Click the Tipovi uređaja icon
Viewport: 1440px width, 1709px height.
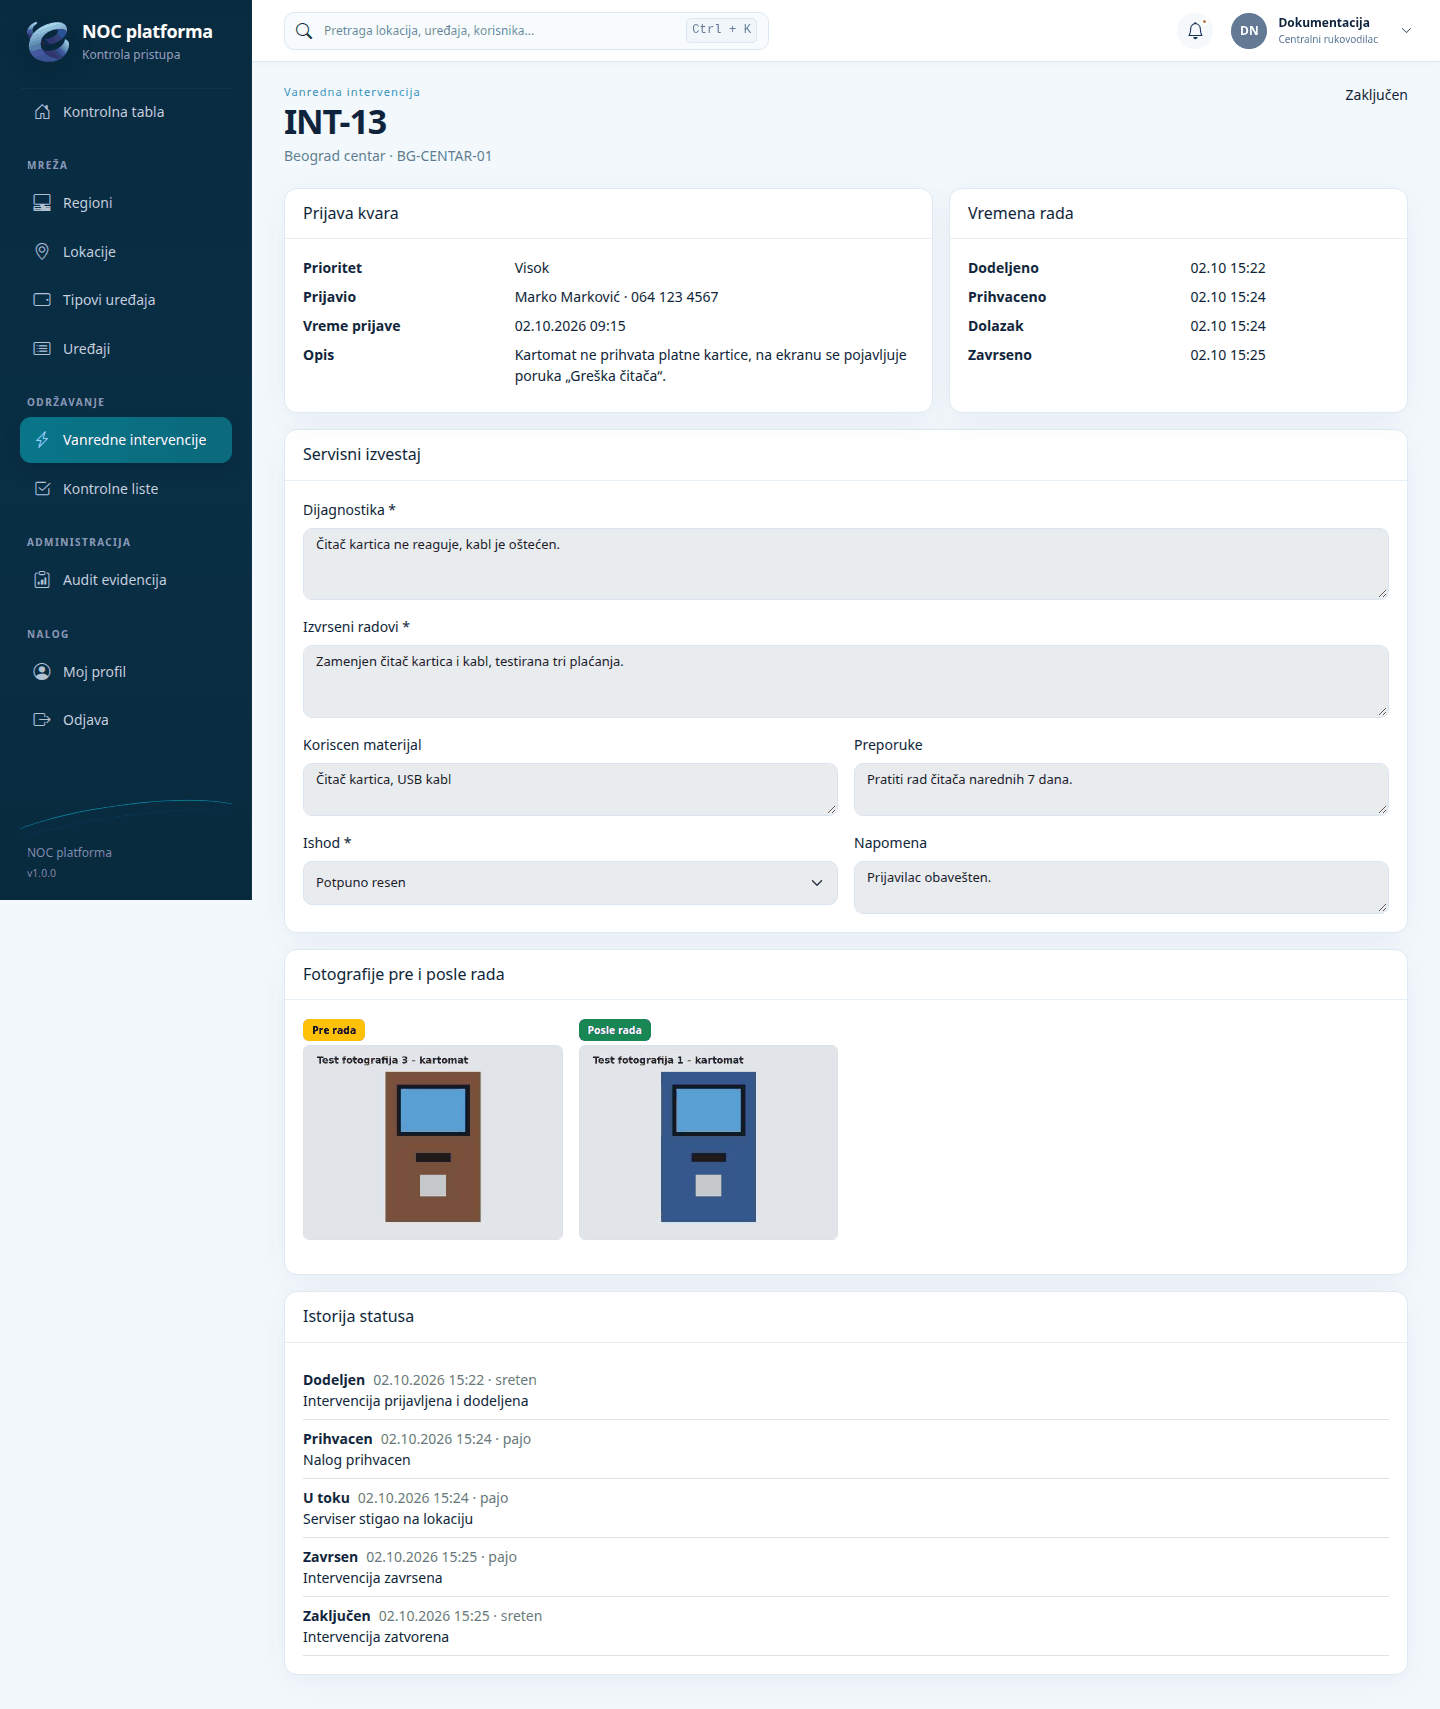42,300
